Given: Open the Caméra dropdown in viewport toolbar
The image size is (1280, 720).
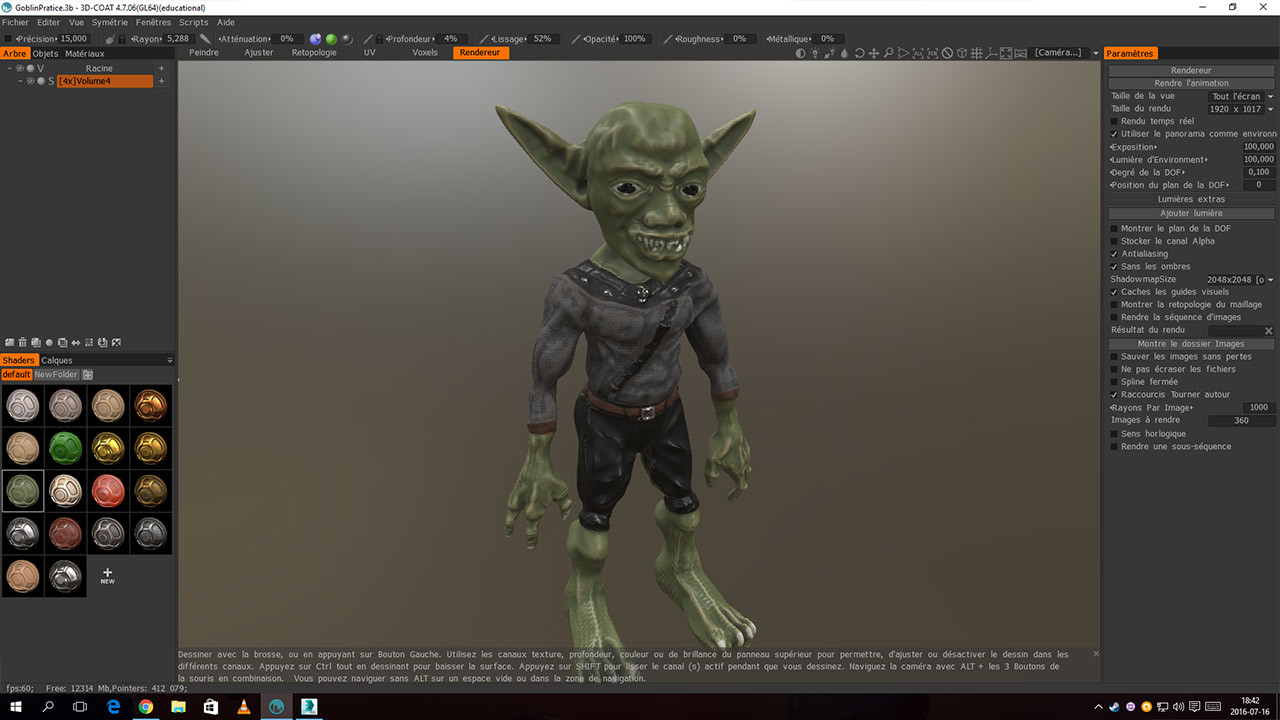Looking at the screenshot, I should [x=1064, y=53].
